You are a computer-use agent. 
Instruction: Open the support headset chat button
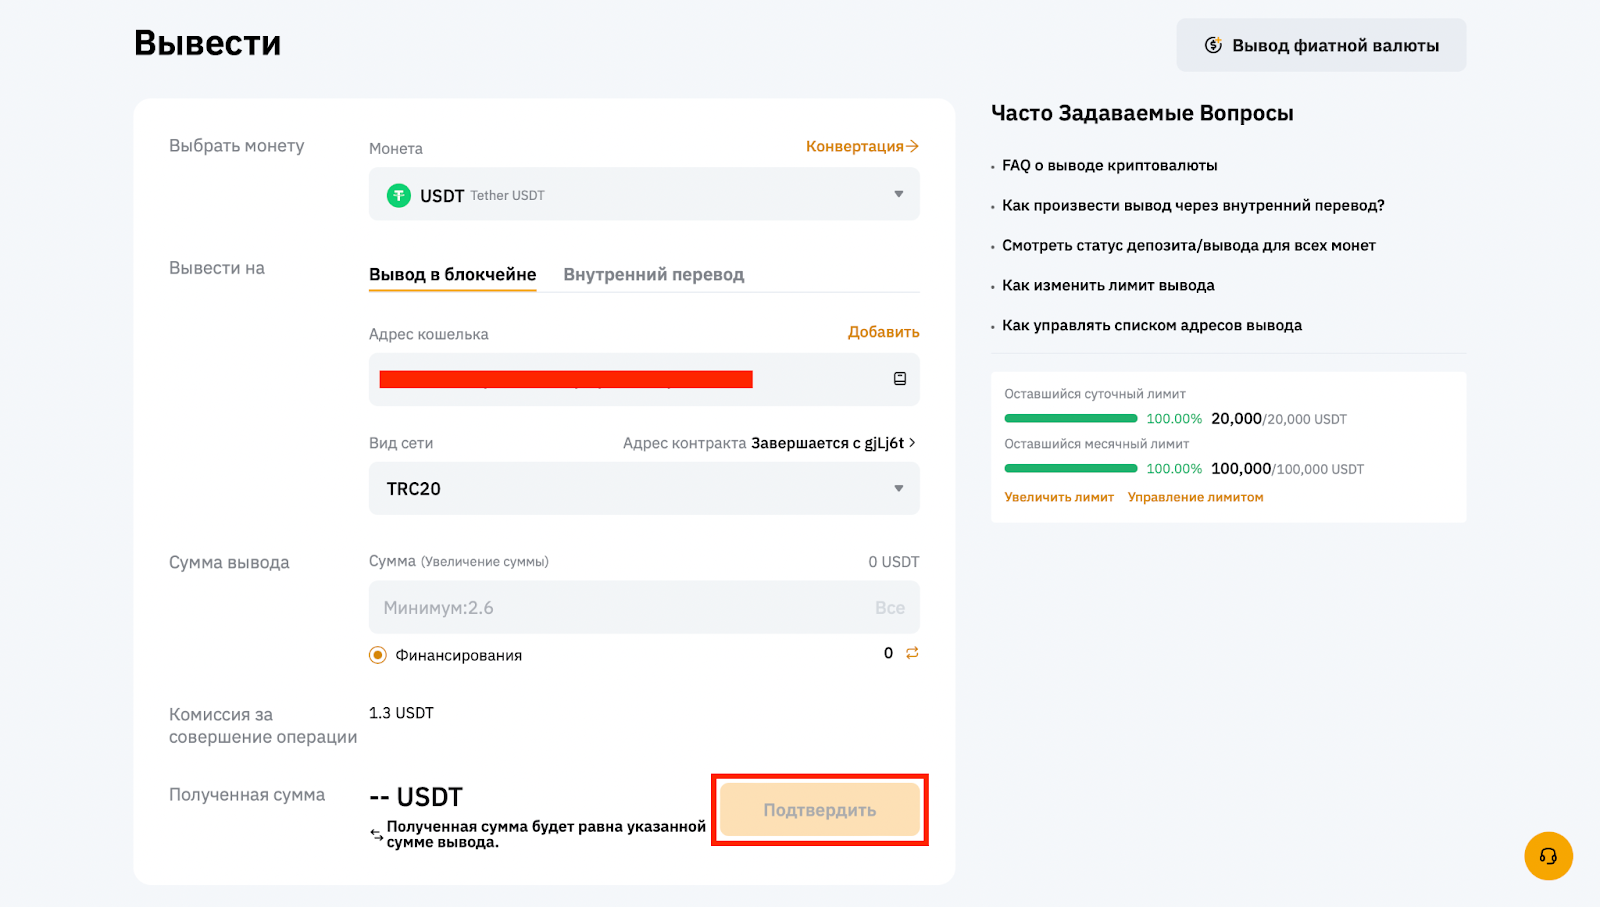(x=1548, y=856)
